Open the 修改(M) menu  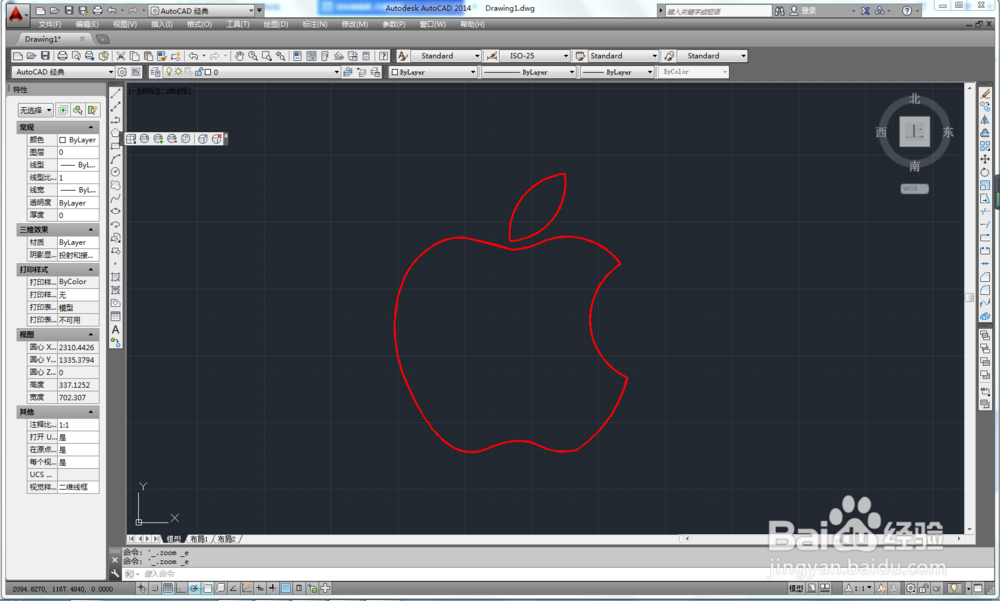tap(355, 24)
